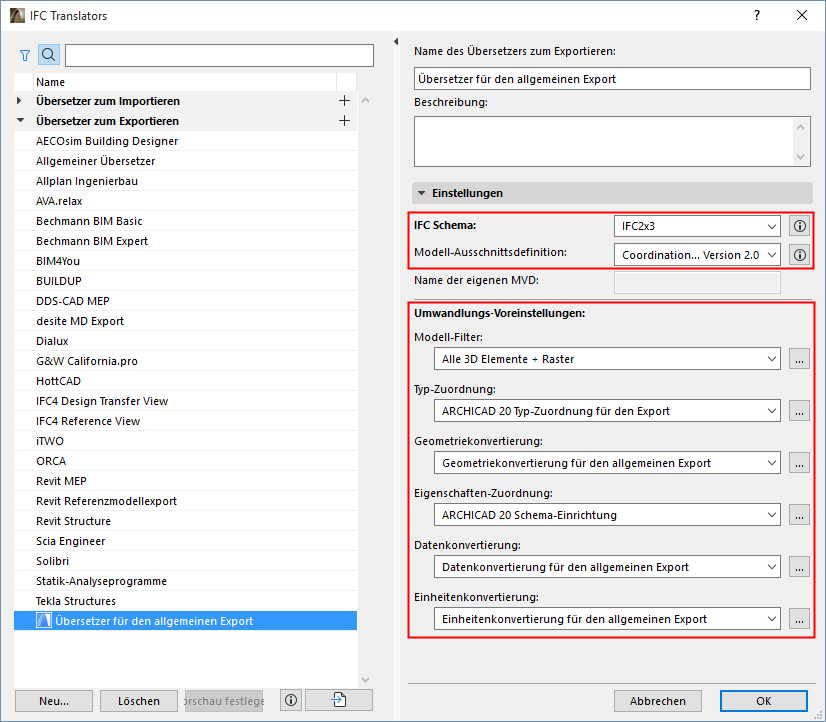Select Tekla Structures translator
Viewport: 826px width, 722px height.
[185, 601]
